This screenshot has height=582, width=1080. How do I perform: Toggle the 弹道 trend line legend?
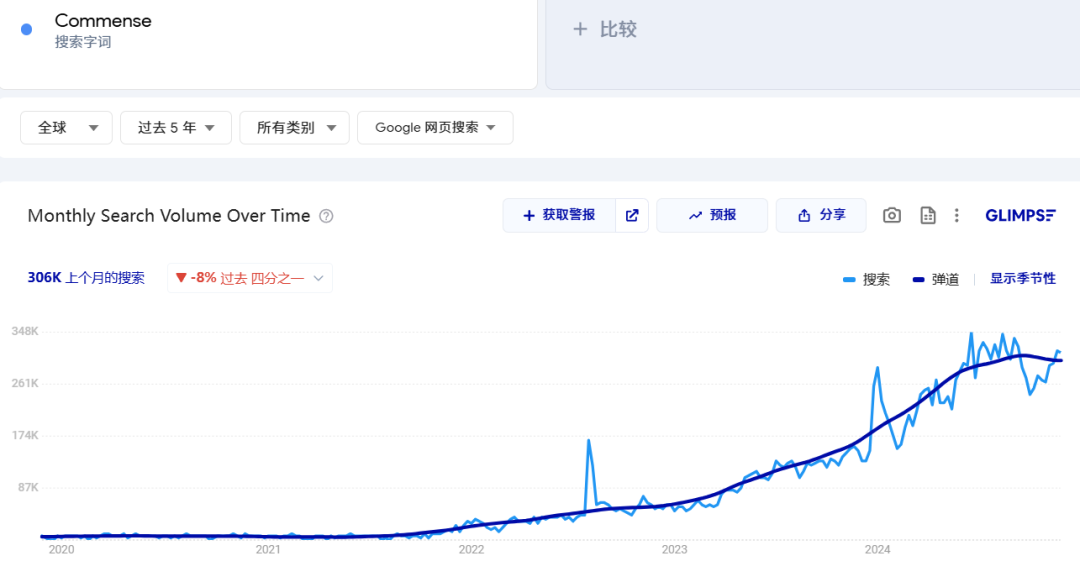point(936,279)
